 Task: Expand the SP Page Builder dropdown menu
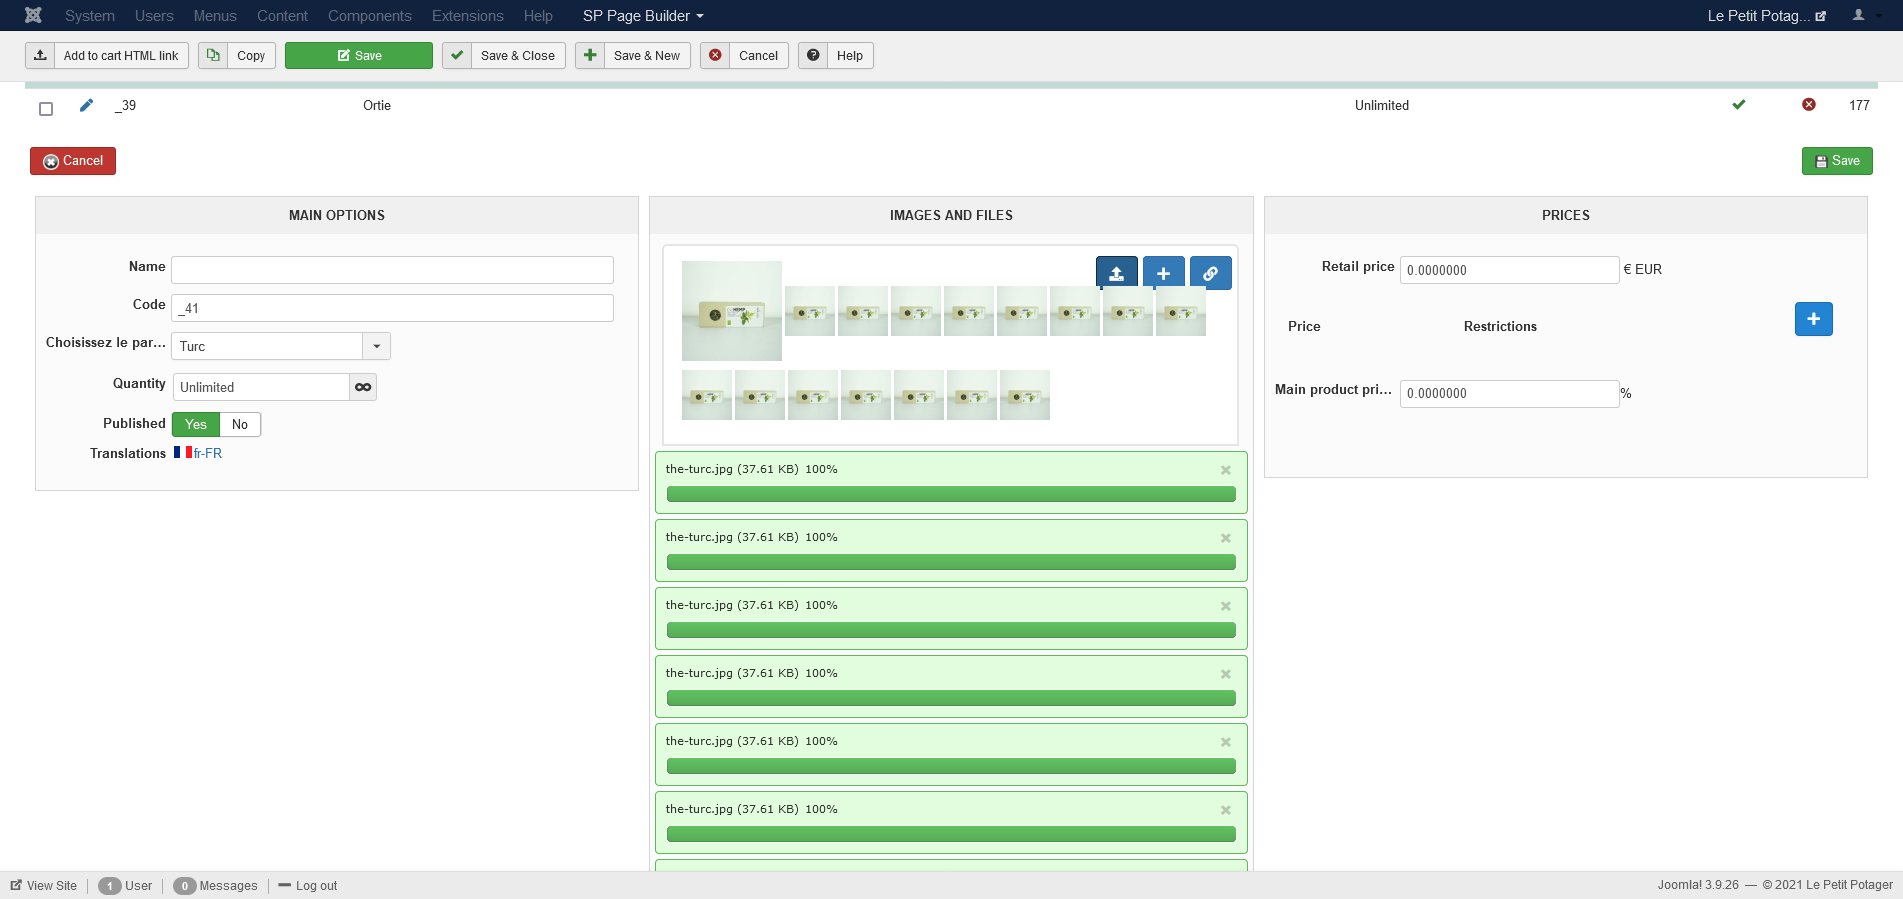(643, 16)
